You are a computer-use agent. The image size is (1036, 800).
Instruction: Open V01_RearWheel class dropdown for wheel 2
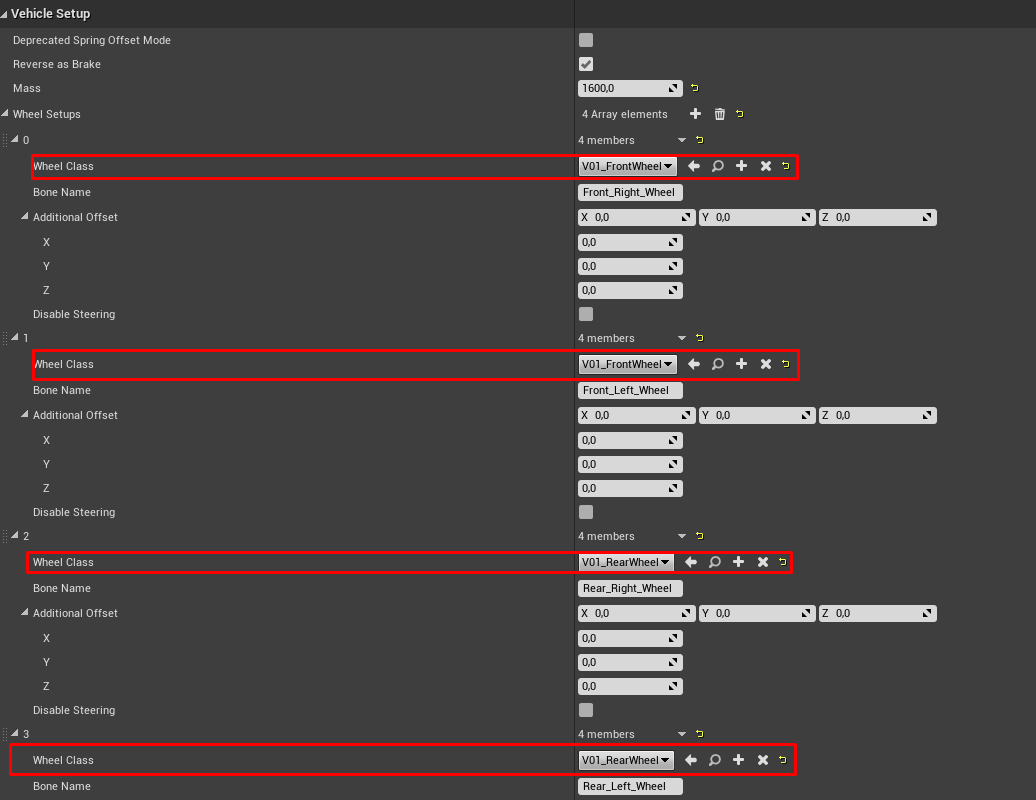coord(626,562)
